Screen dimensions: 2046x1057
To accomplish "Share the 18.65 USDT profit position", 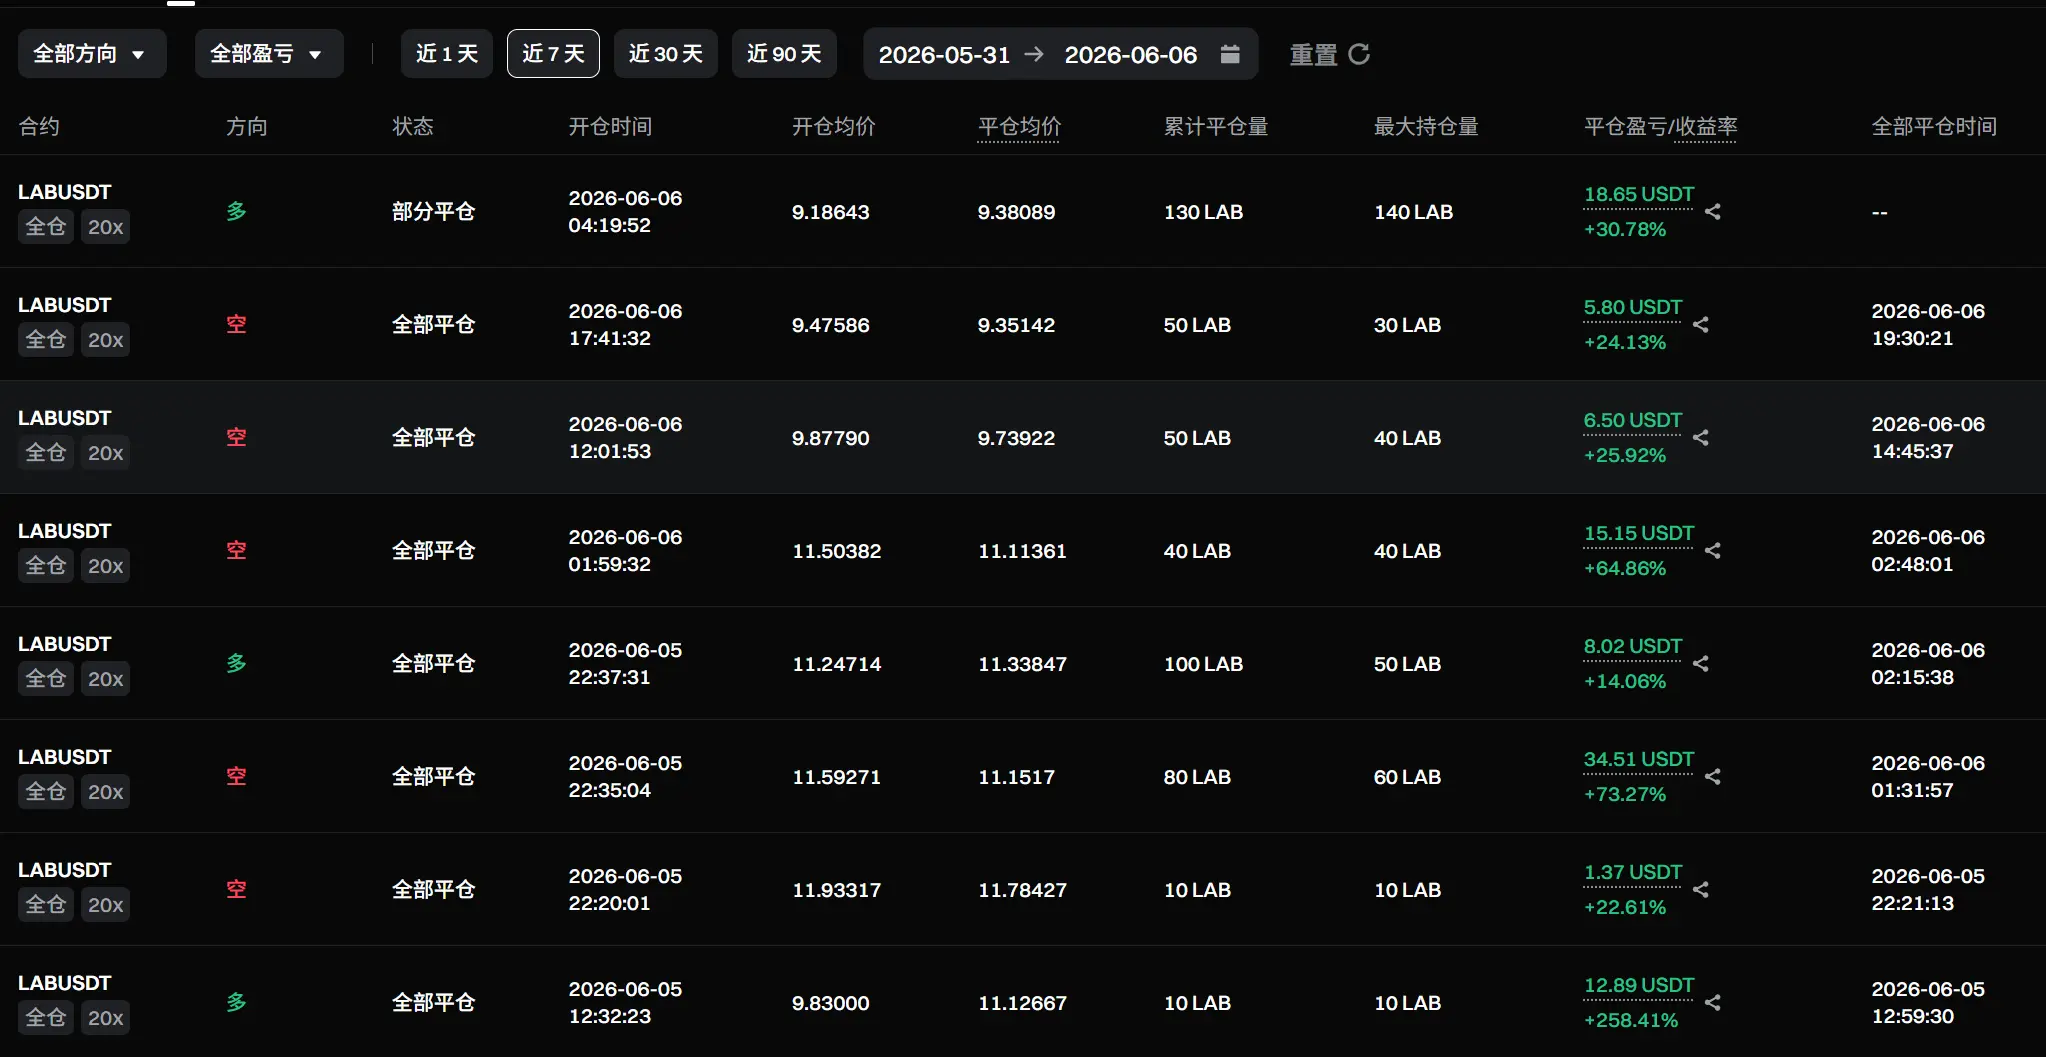I will 1713,212.
